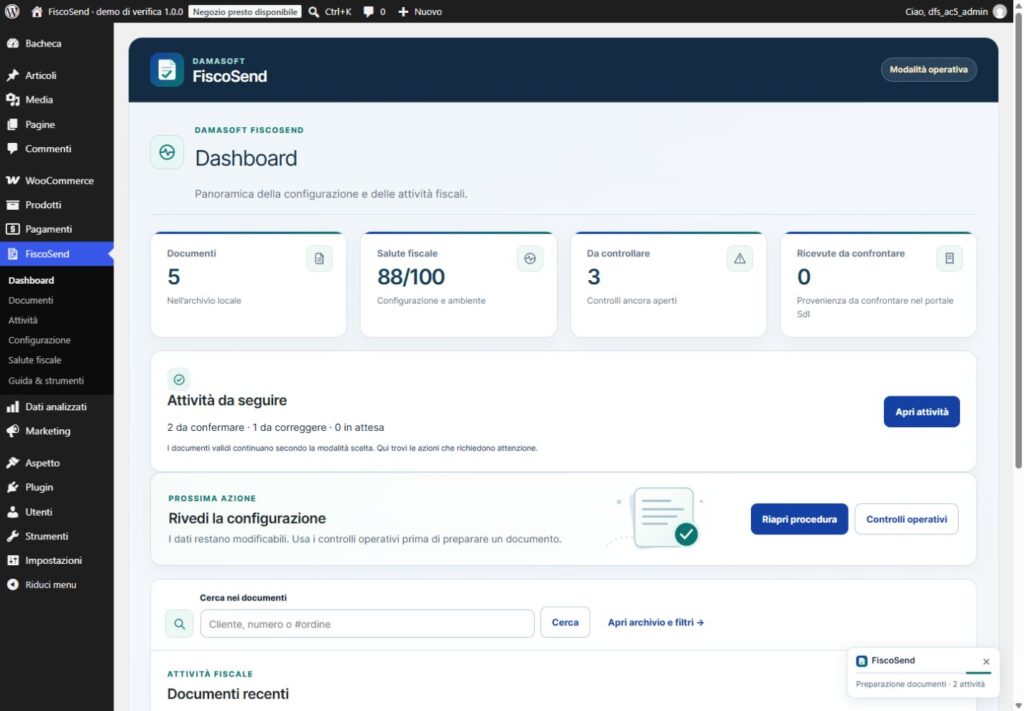Viewport: 1024px width, 711px height.
Task: Click the Apri attività button
Action: pyautogui.click(x=921, y=412)
